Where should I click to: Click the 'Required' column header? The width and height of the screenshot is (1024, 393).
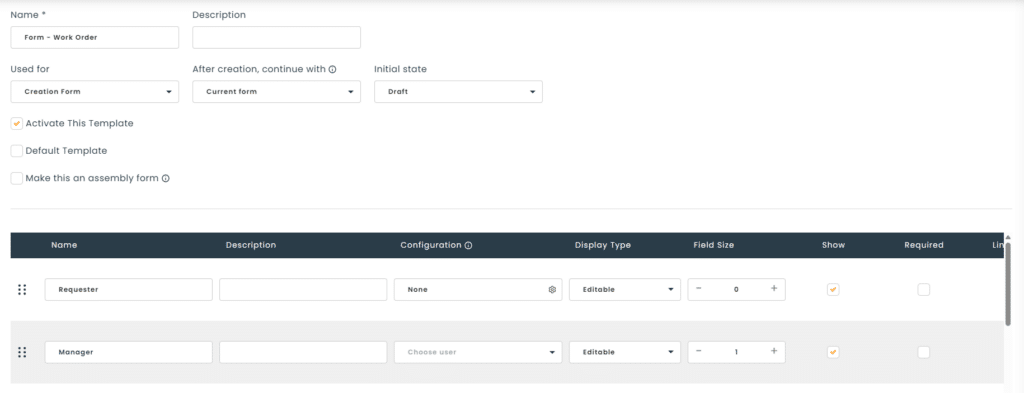point(924,245)
